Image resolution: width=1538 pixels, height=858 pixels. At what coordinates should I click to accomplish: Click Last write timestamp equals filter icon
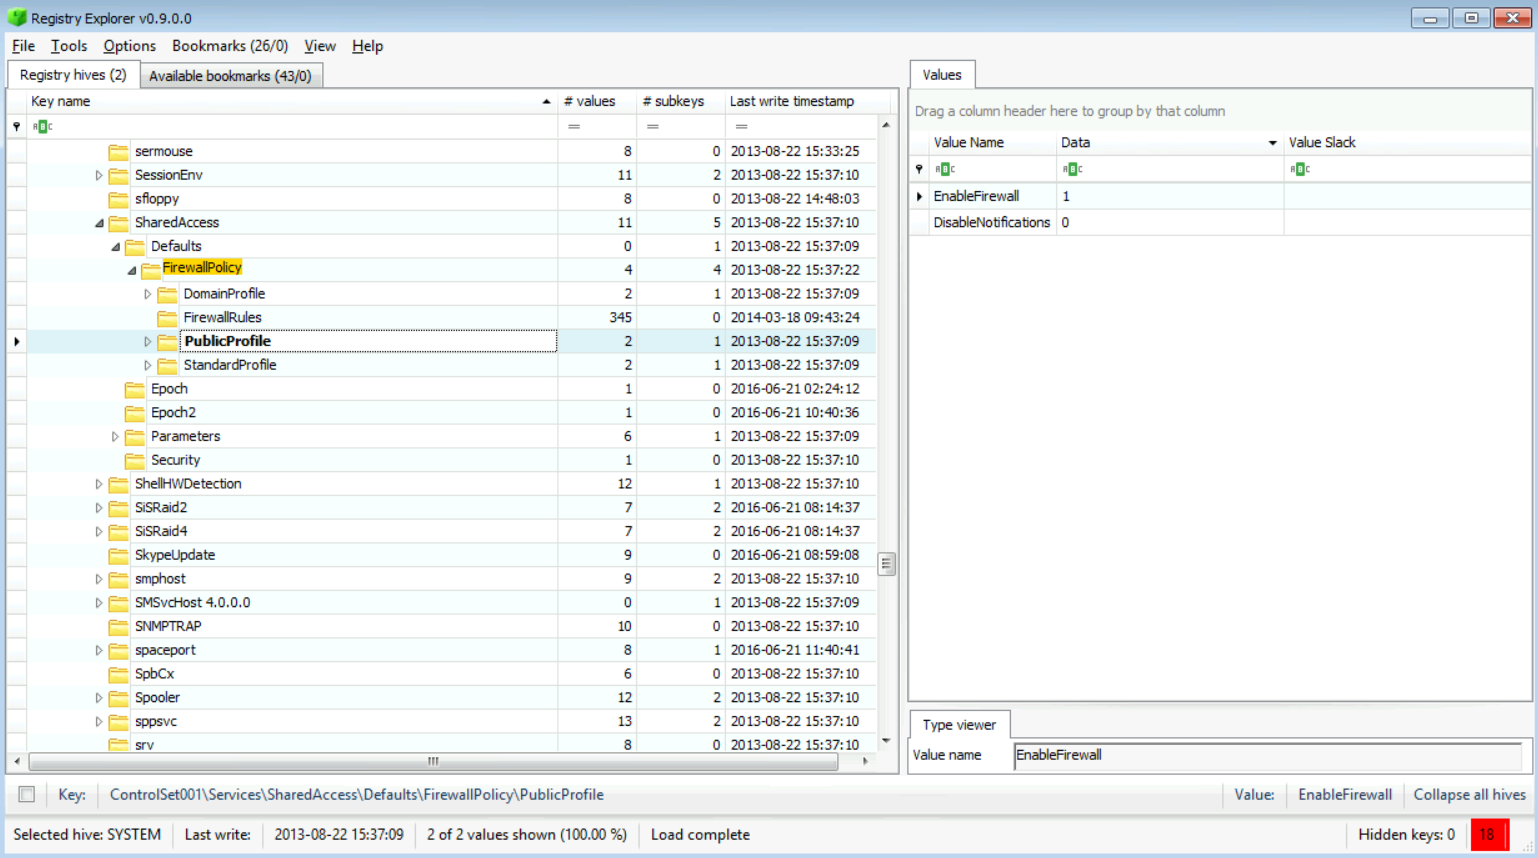(741, 126)
